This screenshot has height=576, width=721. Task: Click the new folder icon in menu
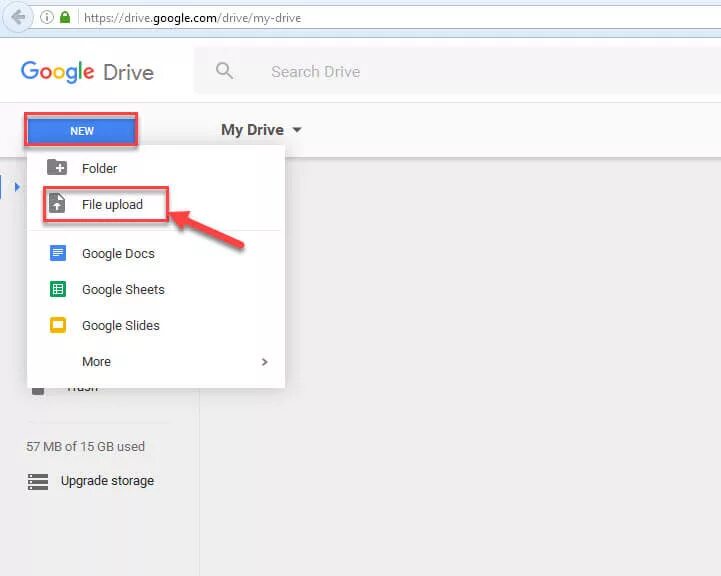[x=57, y=167]
